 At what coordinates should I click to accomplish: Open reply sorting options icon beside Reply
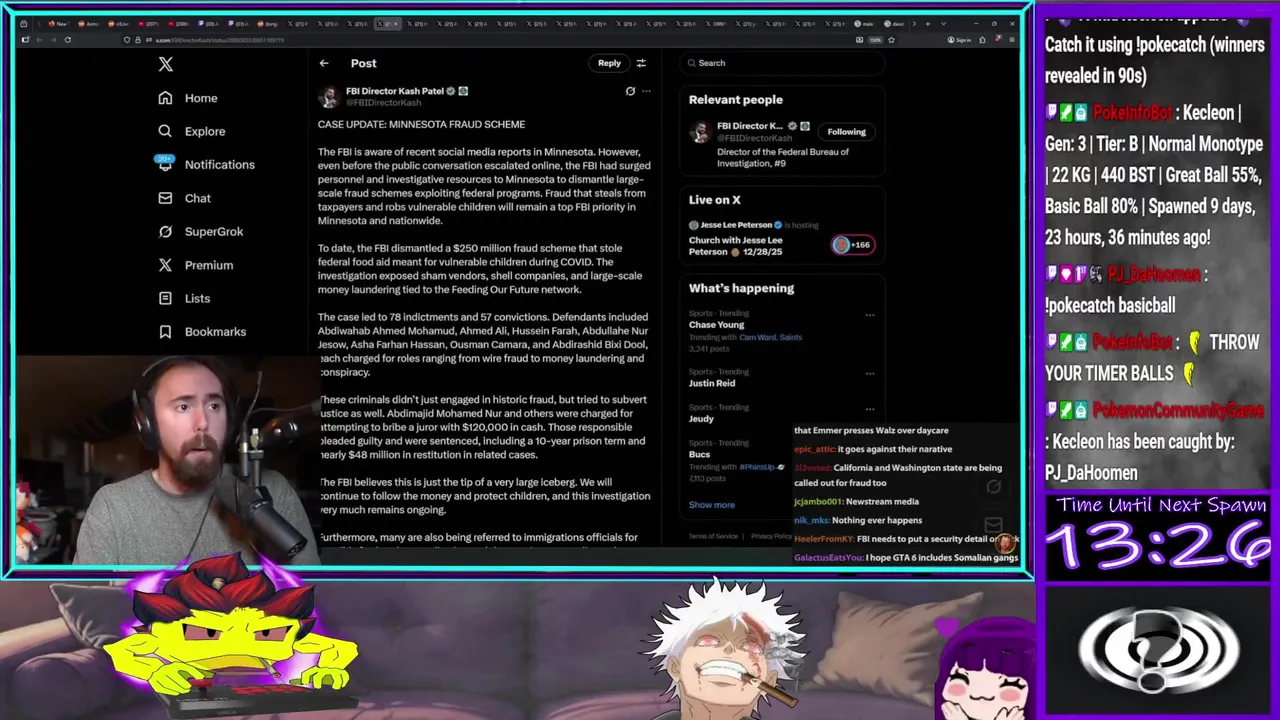point(641,63)
